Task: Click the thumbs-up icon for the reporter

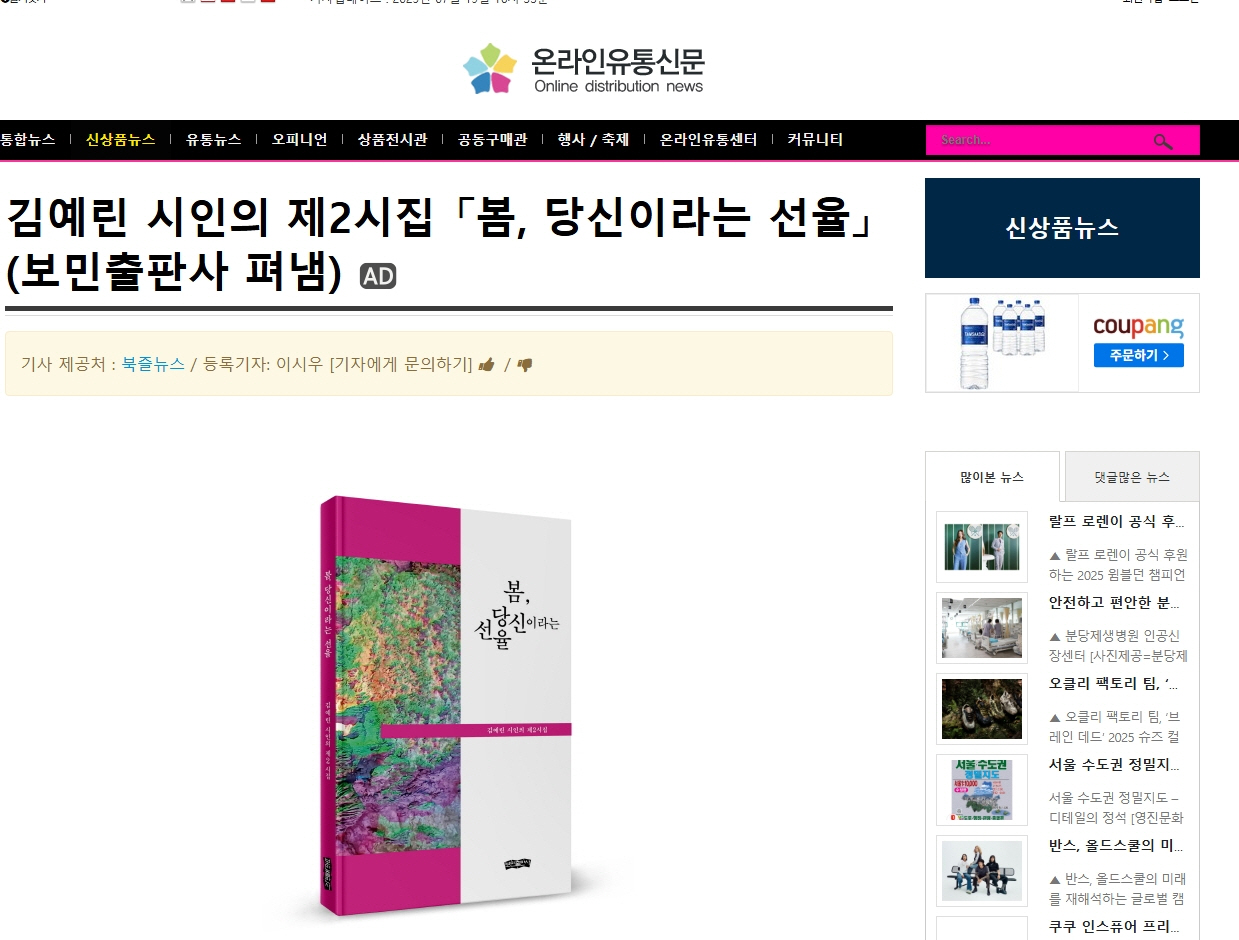Action: (487, 365)
